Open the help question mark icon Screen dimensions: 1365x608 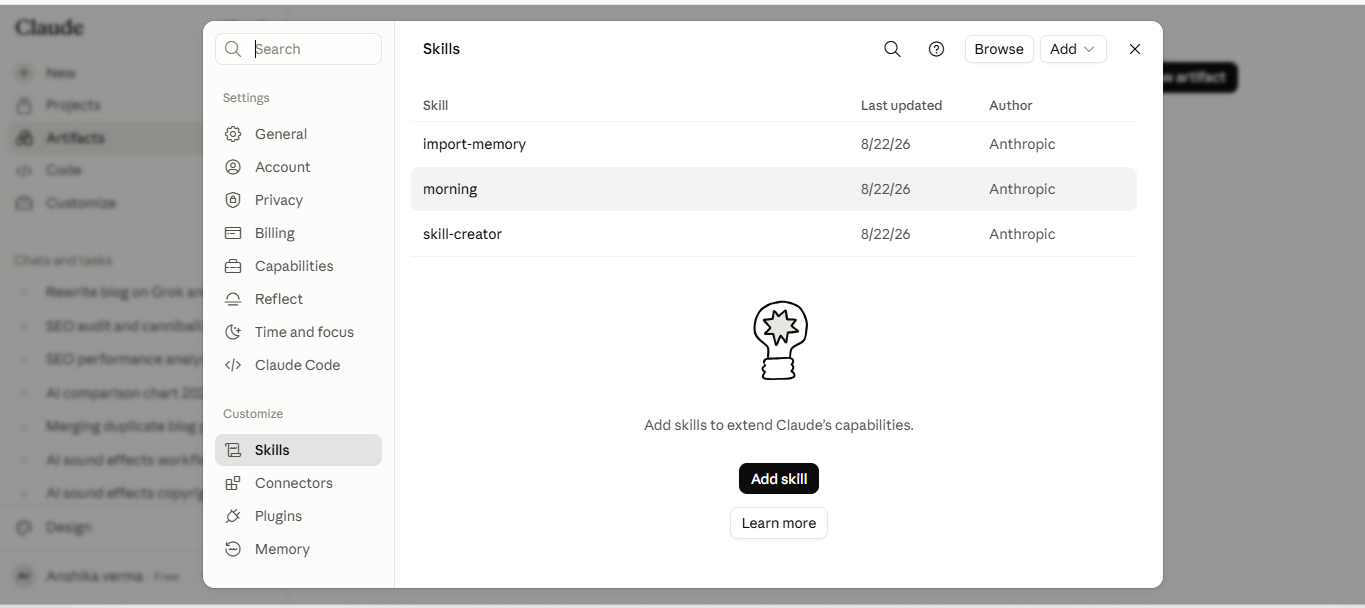coord(936,49)
